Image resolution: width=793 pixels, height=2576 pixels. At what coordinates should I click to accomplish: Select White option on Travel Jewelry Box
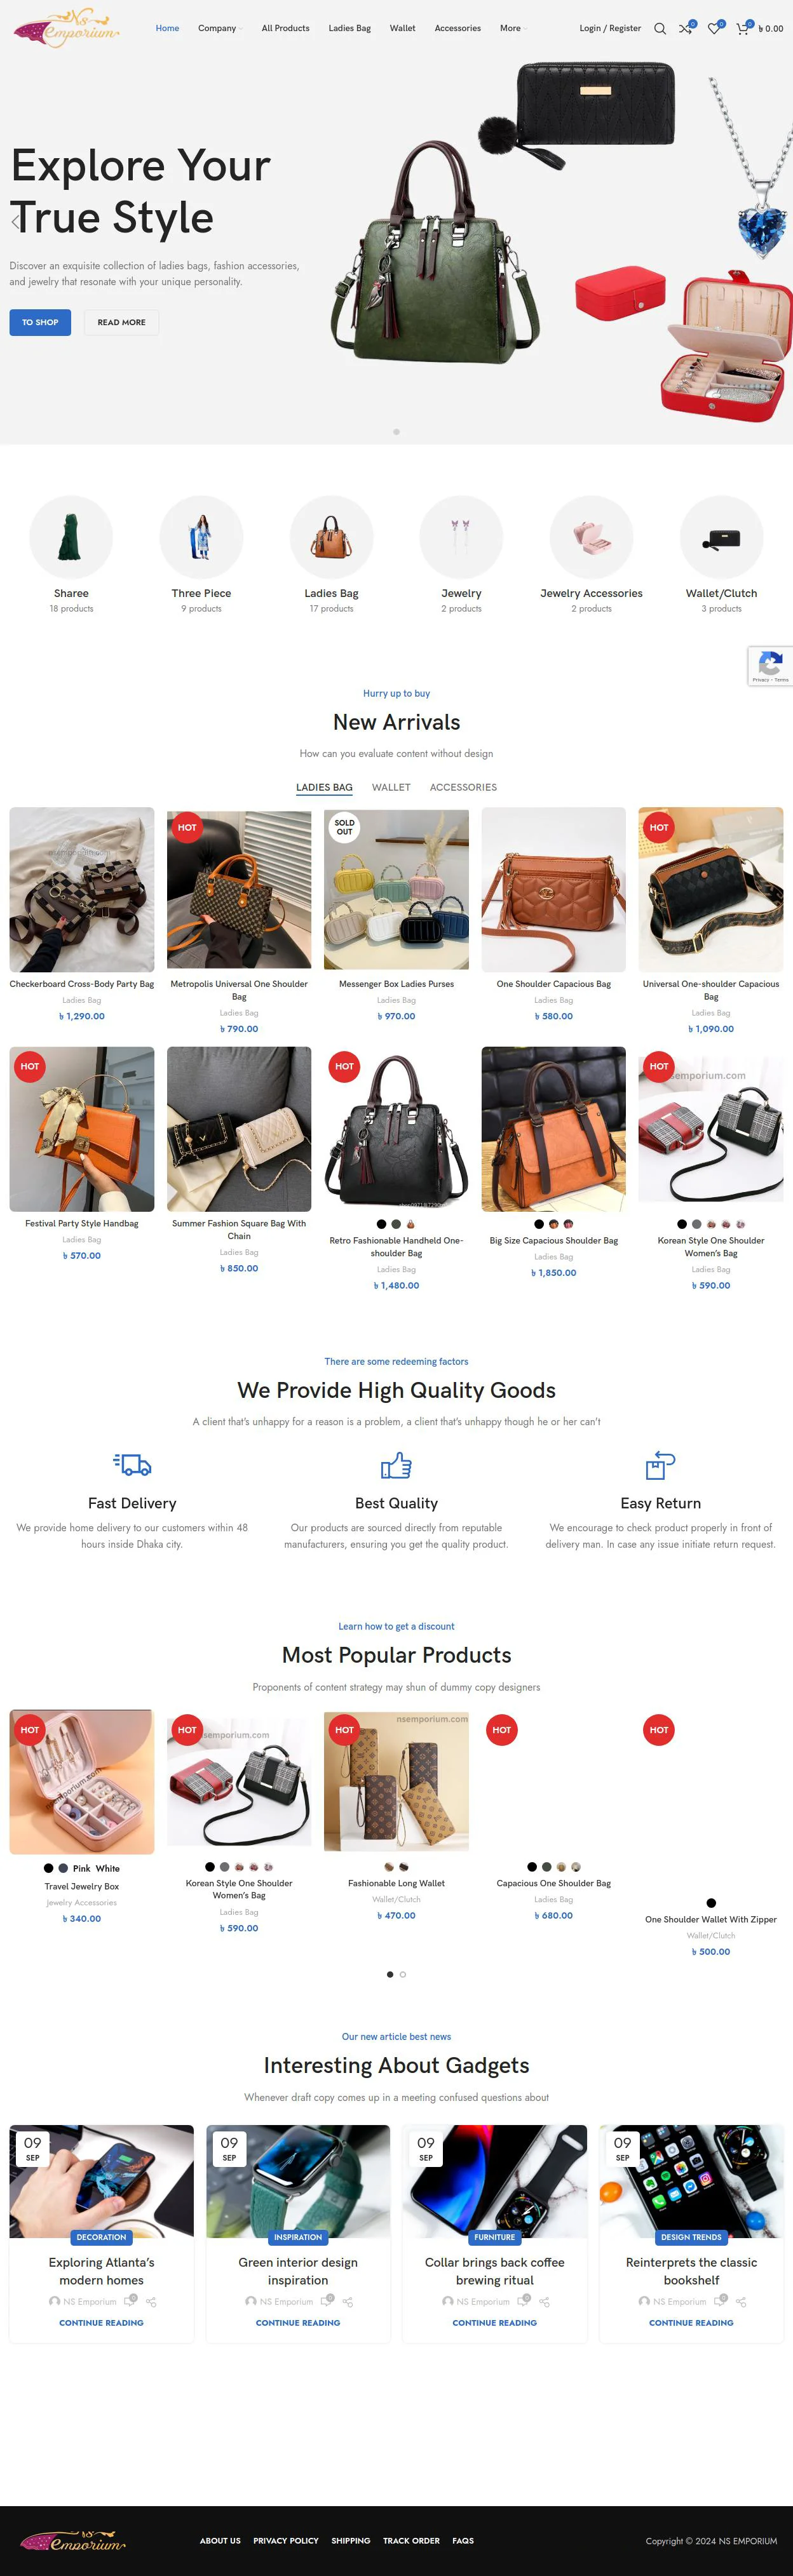[108, 1868]
